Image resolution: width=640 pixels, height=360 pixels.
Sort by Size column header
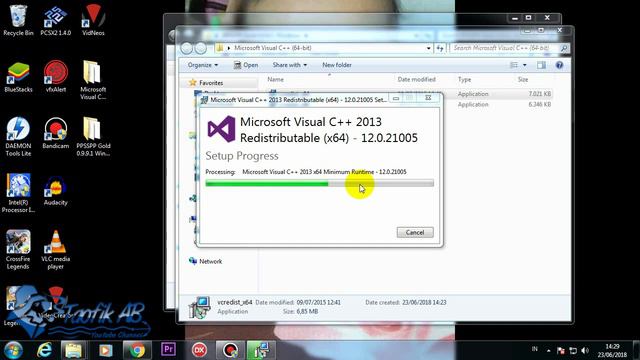point(523,80)
